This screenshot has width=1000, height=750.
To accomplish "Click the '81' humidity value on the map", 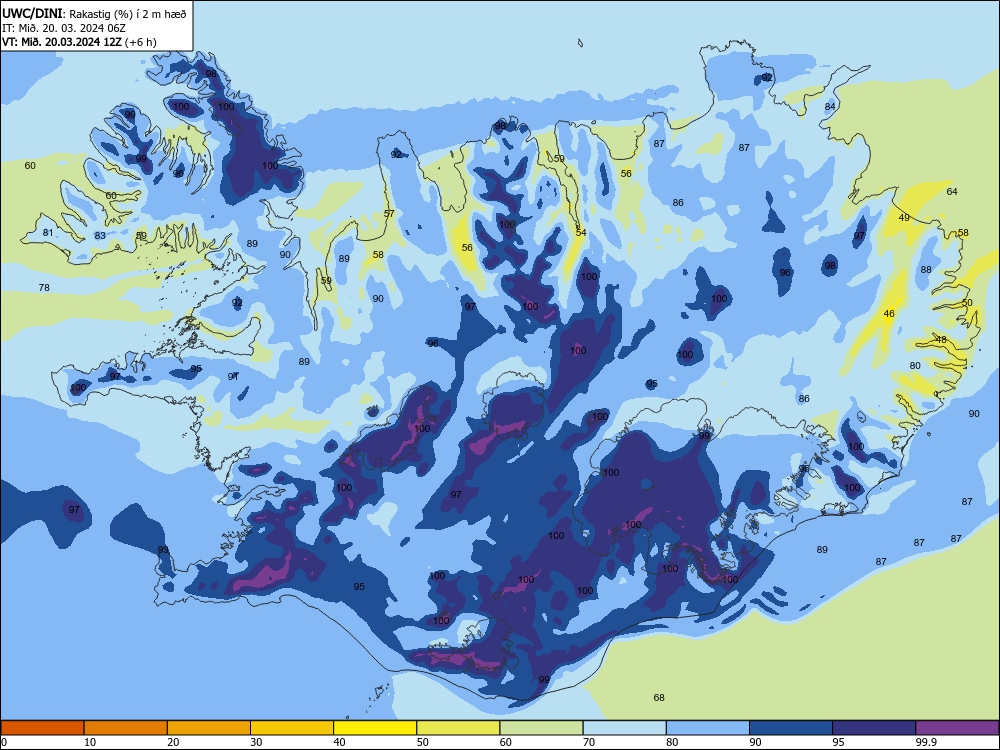I will (x=48, y=233).
